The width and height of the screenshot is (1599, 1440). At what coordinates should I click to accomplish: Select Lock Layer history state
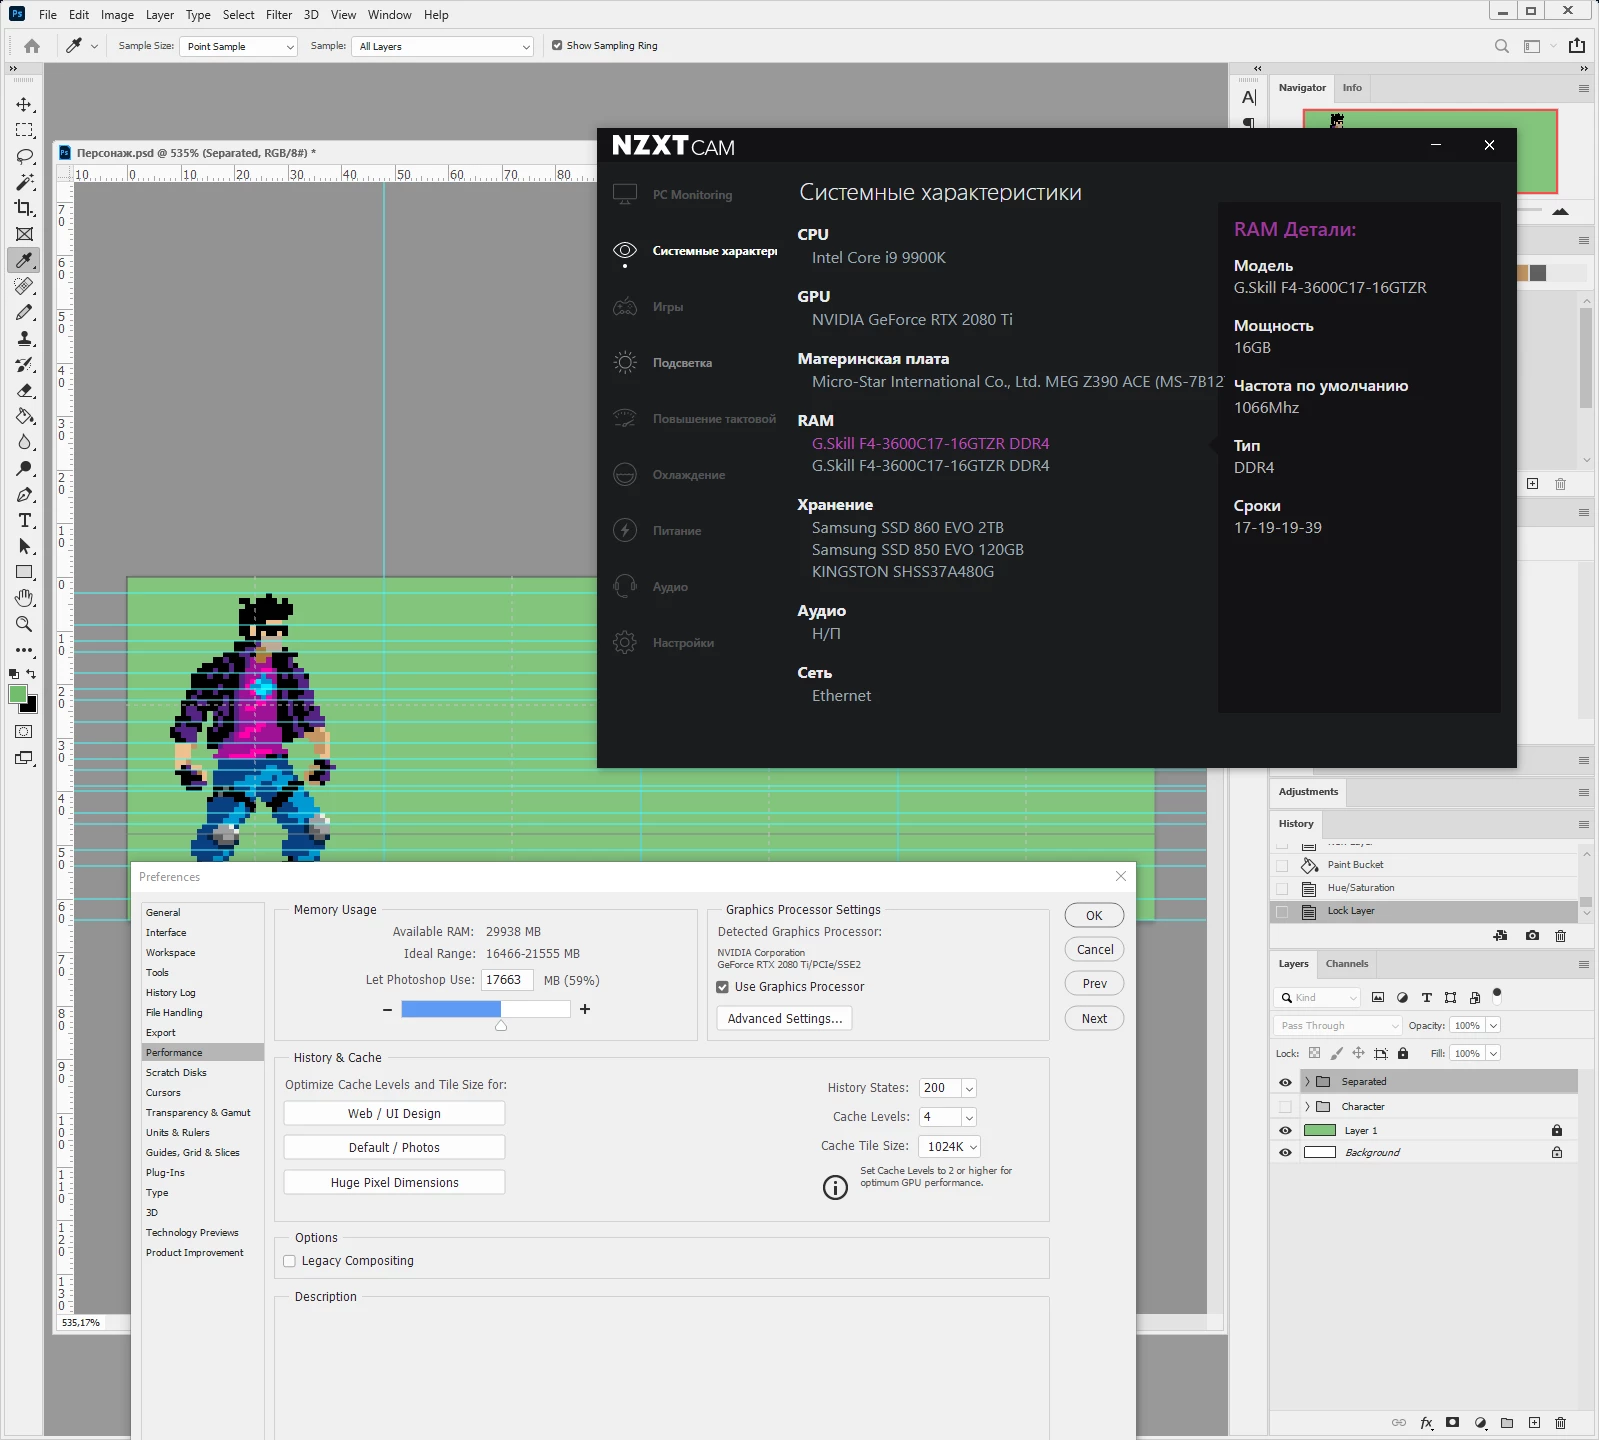click(x=1423, y=911)
